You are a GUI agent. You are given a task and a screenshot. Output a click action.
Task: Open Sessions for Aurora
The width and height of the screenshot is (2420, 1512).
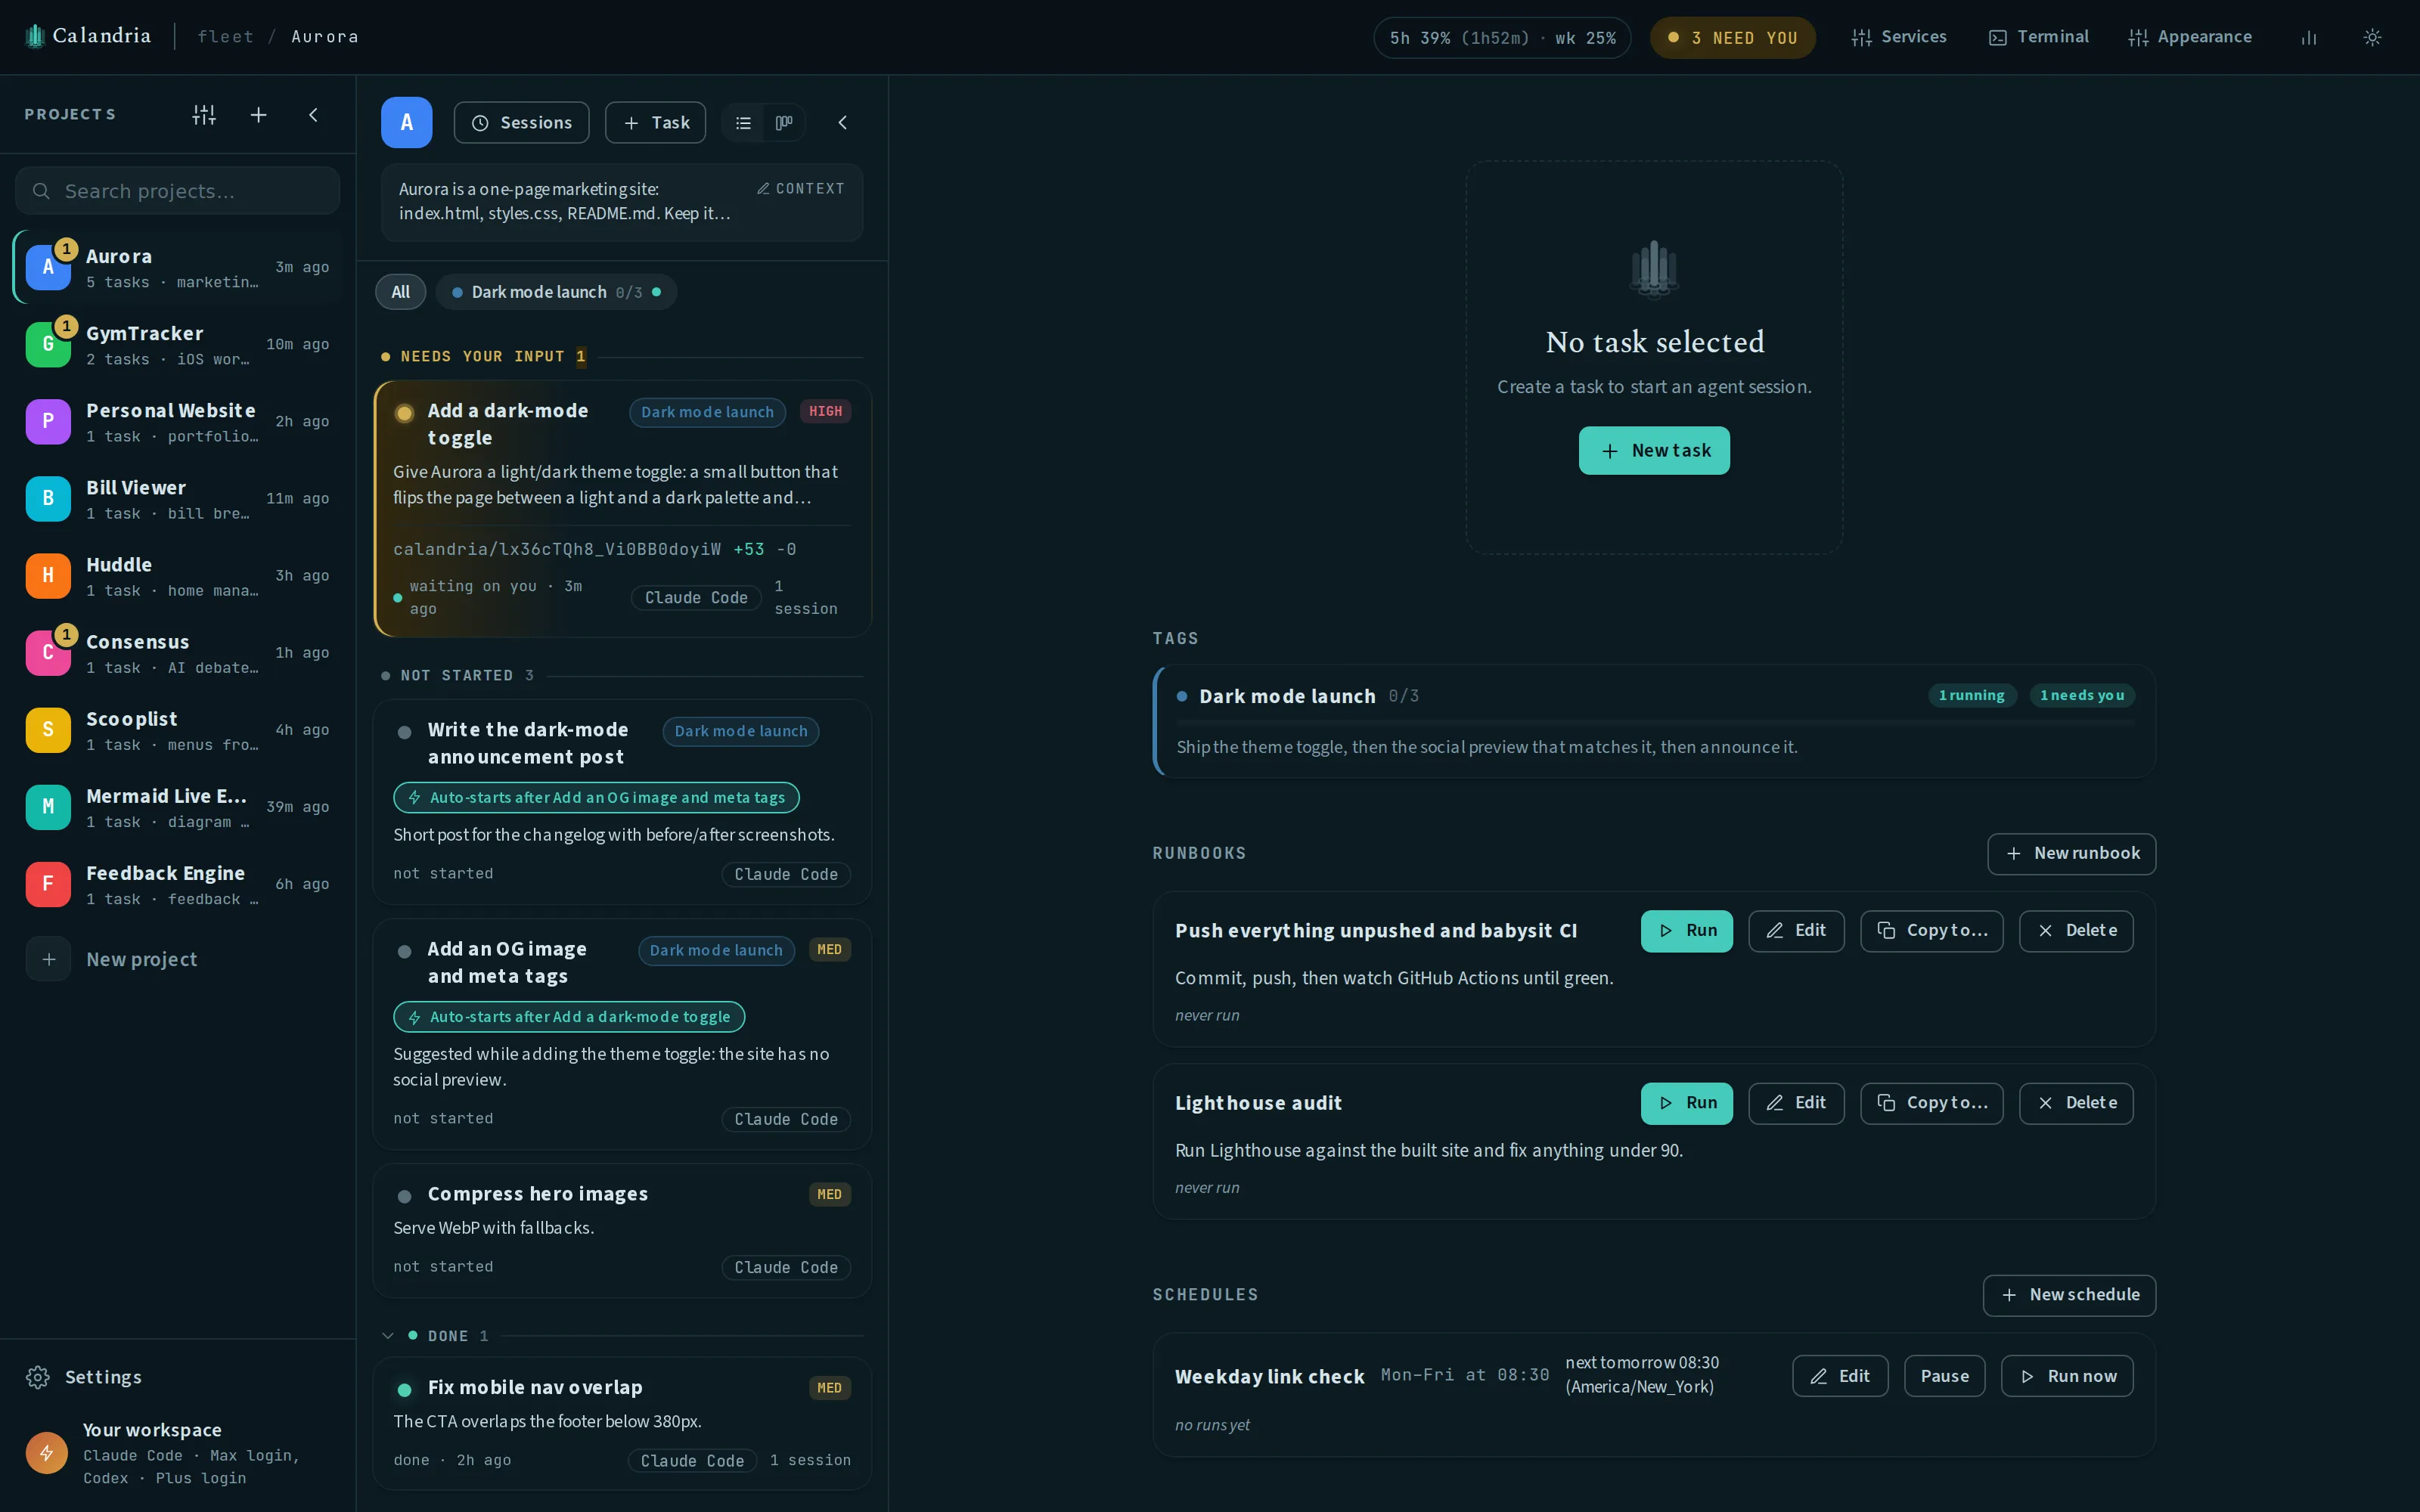[x=522, y=123]
